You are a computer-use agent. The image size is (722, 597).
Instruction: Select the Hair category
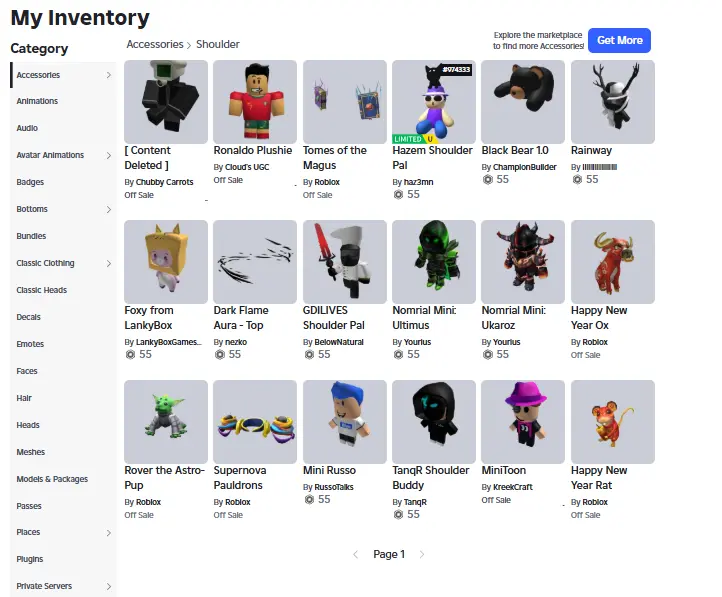pos(24,398)
